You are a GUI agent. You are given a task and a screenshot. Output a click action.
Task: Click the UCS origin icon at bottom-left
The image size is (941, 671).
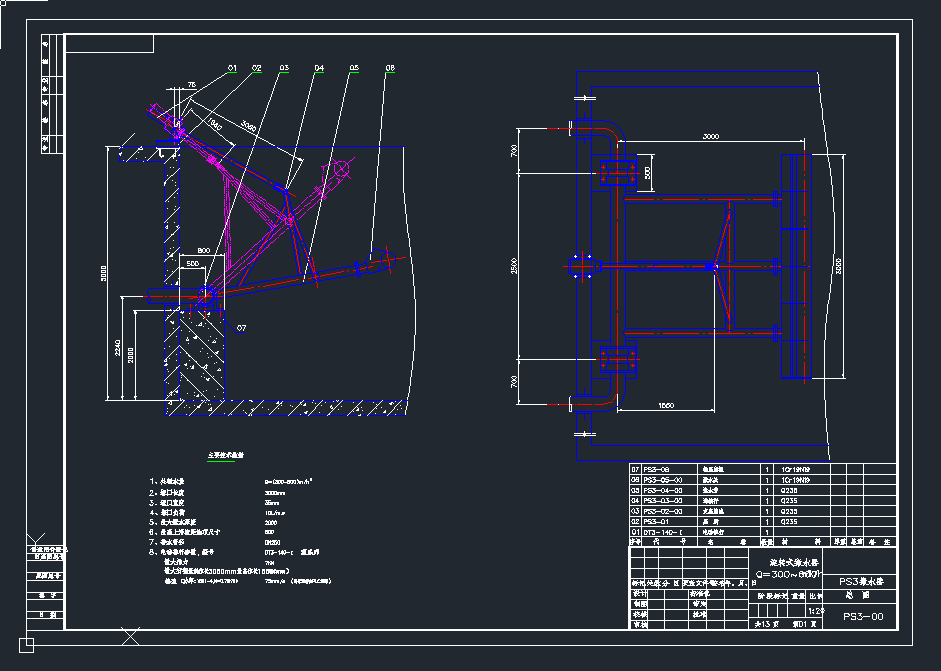(26, 644)
